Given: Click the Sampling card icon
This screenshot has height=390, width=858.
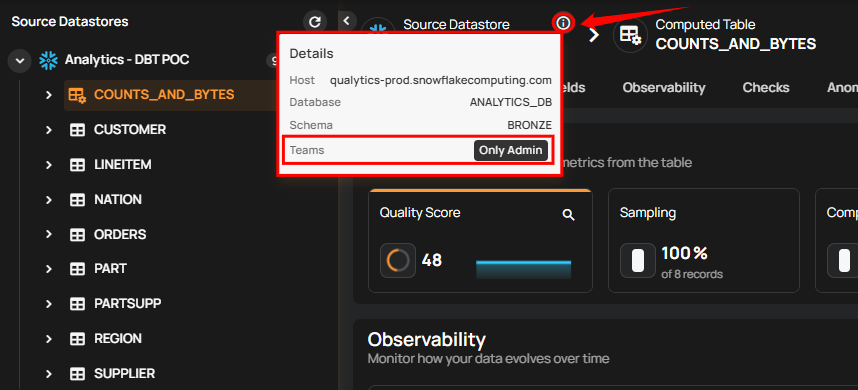Looking at the screenshot, I should 637,260.
